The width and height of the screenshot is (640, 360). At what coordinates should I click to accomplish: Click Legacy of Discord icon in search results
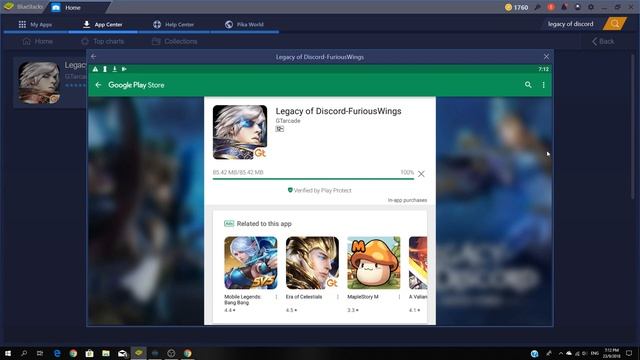click(39, 82)
